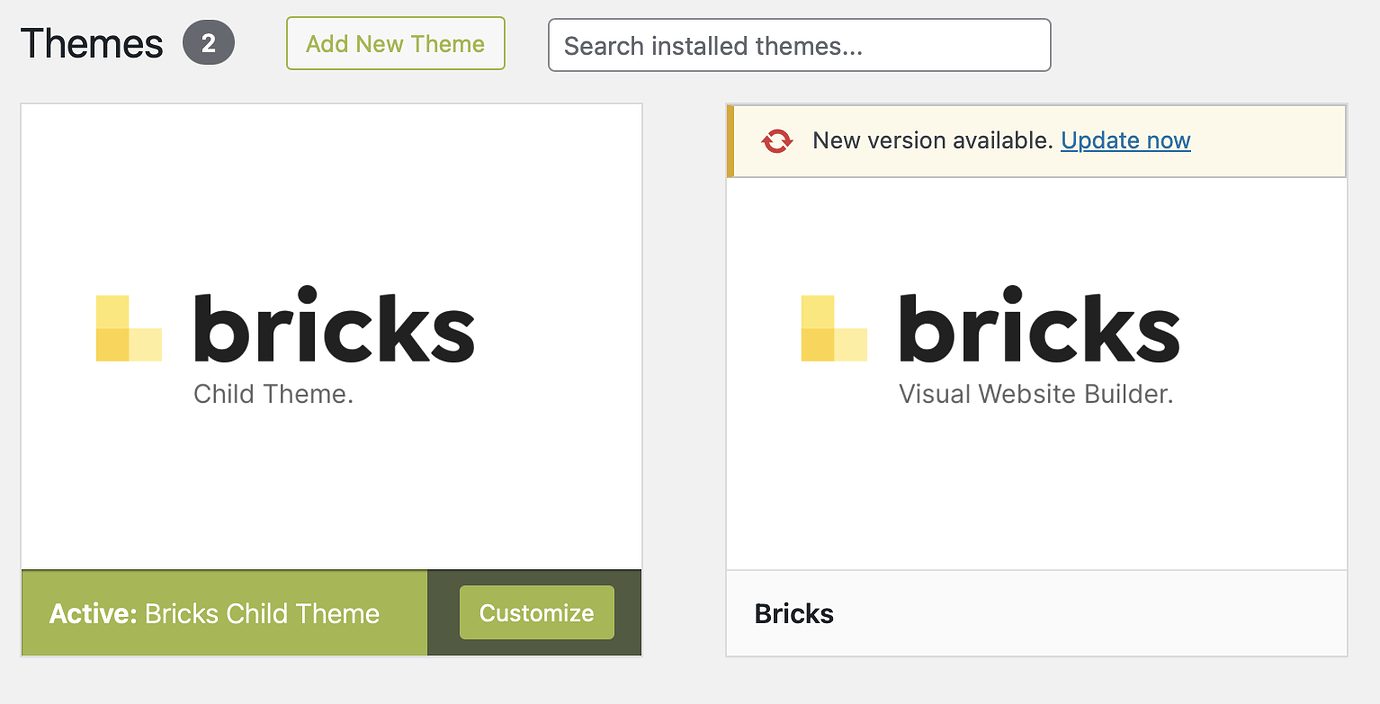Click the bricks wordmark on the parent theme

[x=1040, y=325]
